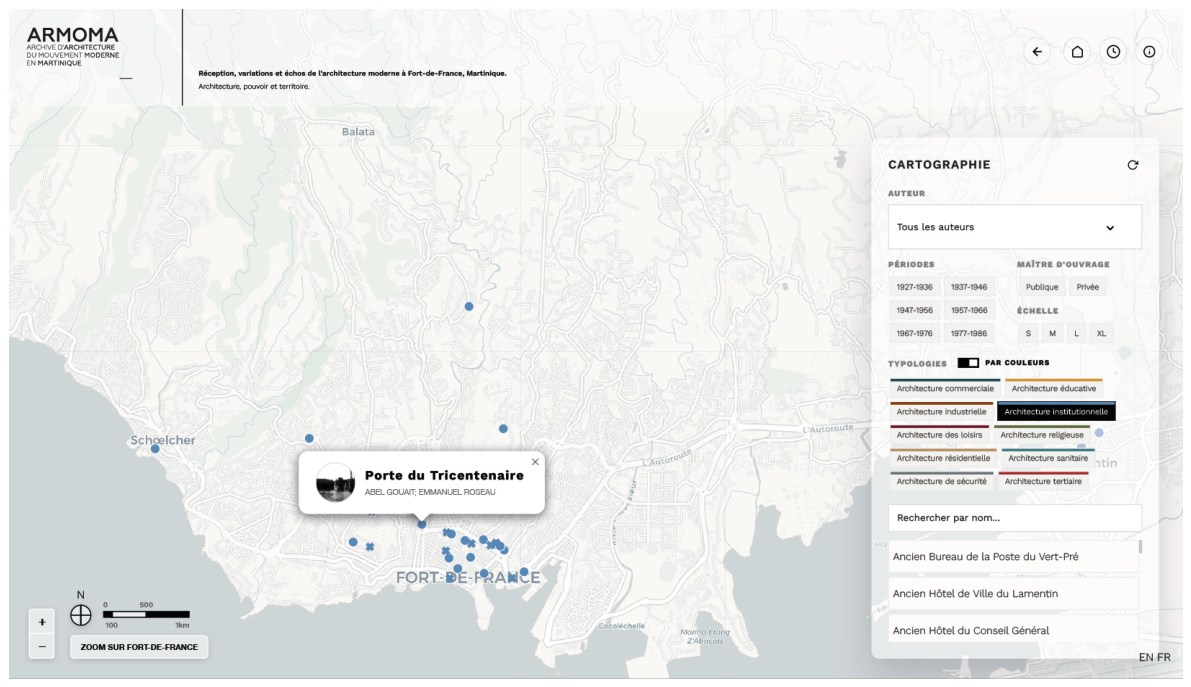
Task: Show the info icon panel
Action: pyautogui.click(x=1149, y=52)
